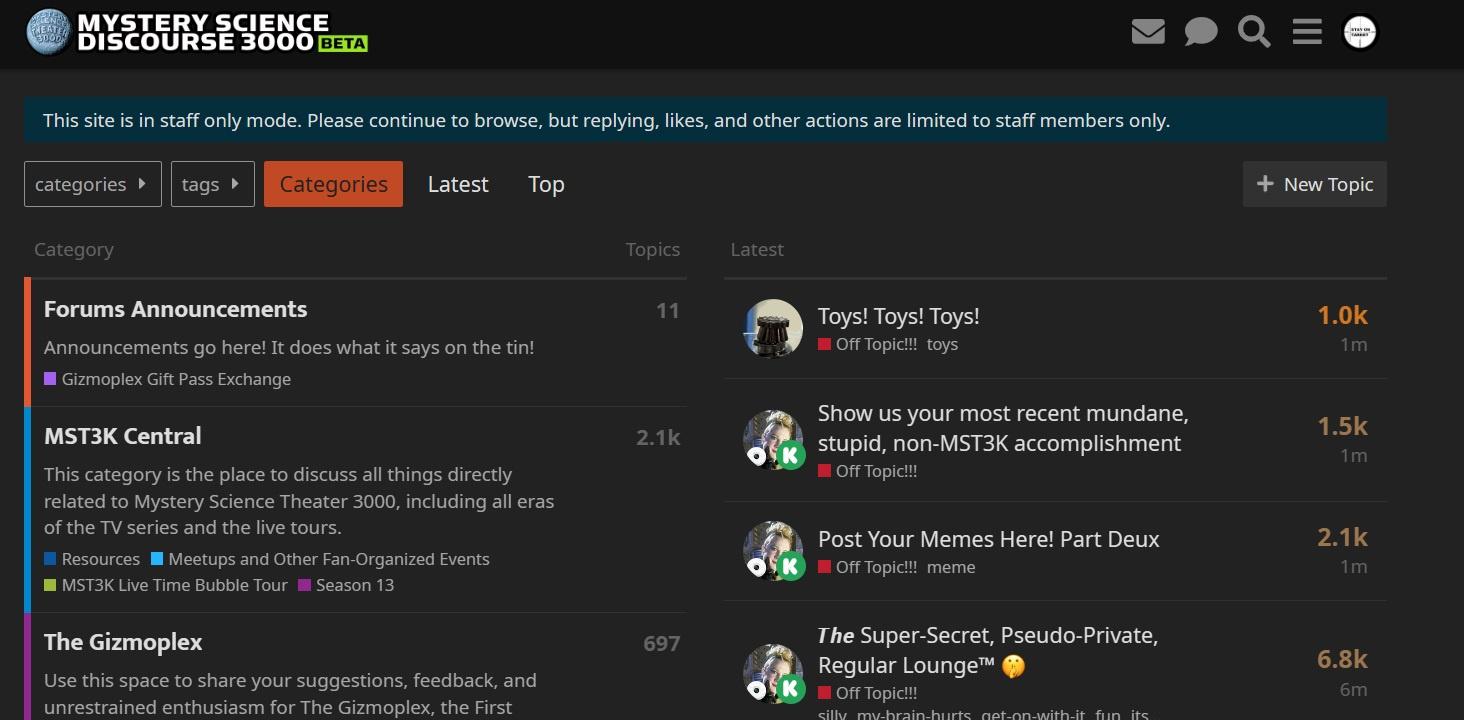Screen dimensions: 1464x720
Task: Expand the categories dropdown filter
Action: coord(93,184)
